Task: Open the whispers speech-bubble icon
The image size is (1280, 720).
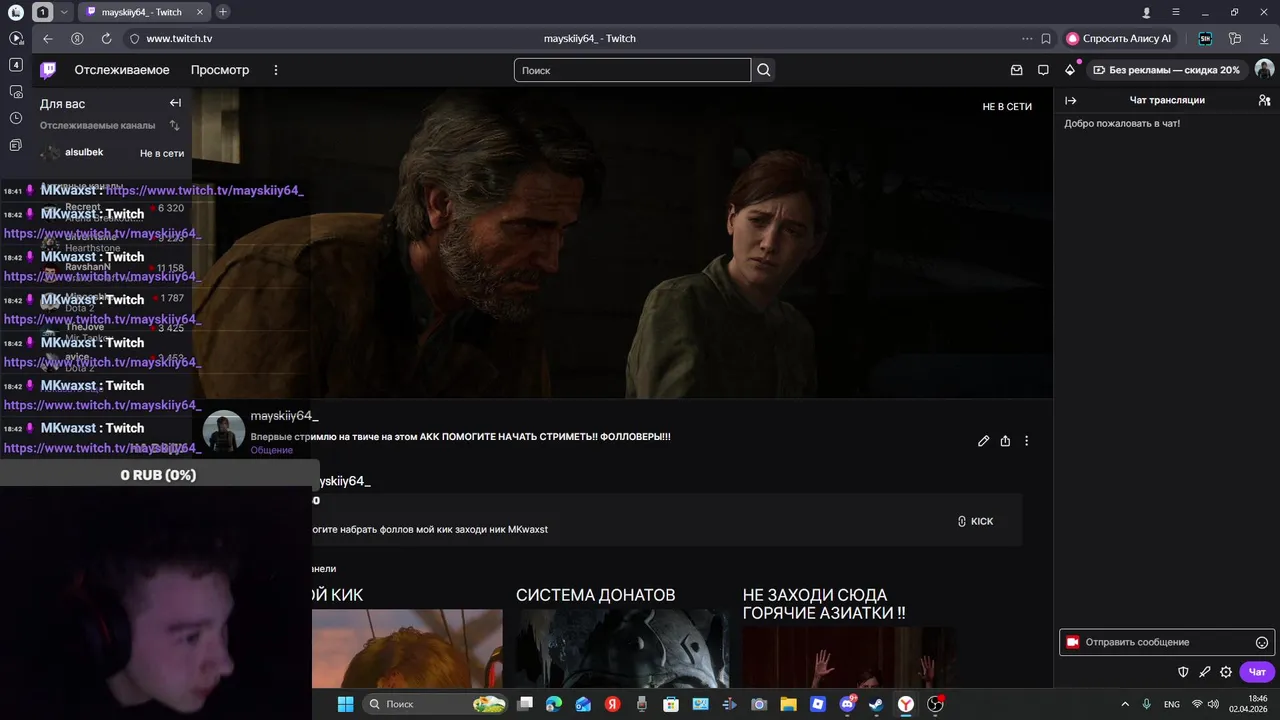Action: tap(1043, 70)
